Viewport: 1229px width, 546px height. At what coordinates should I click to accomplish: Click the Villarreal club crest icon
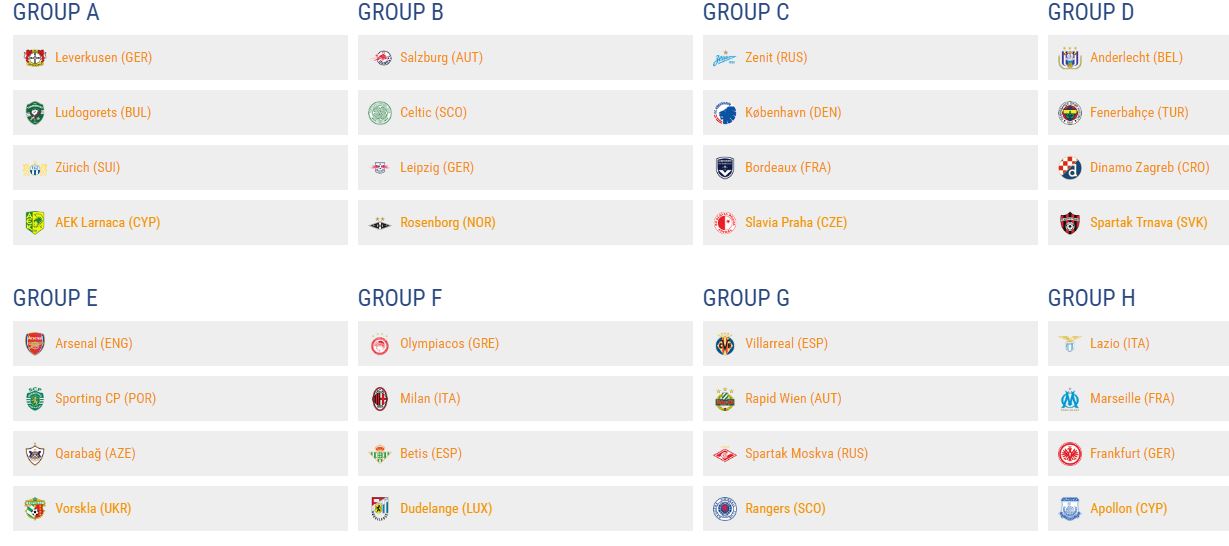[725, 344]
